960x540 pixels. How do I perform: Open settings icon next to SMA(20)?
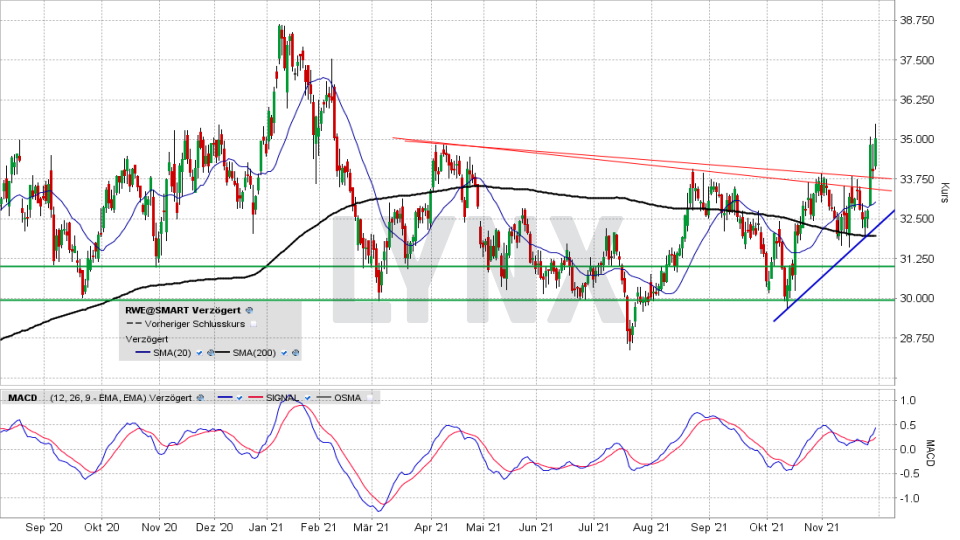coord(211,353)
